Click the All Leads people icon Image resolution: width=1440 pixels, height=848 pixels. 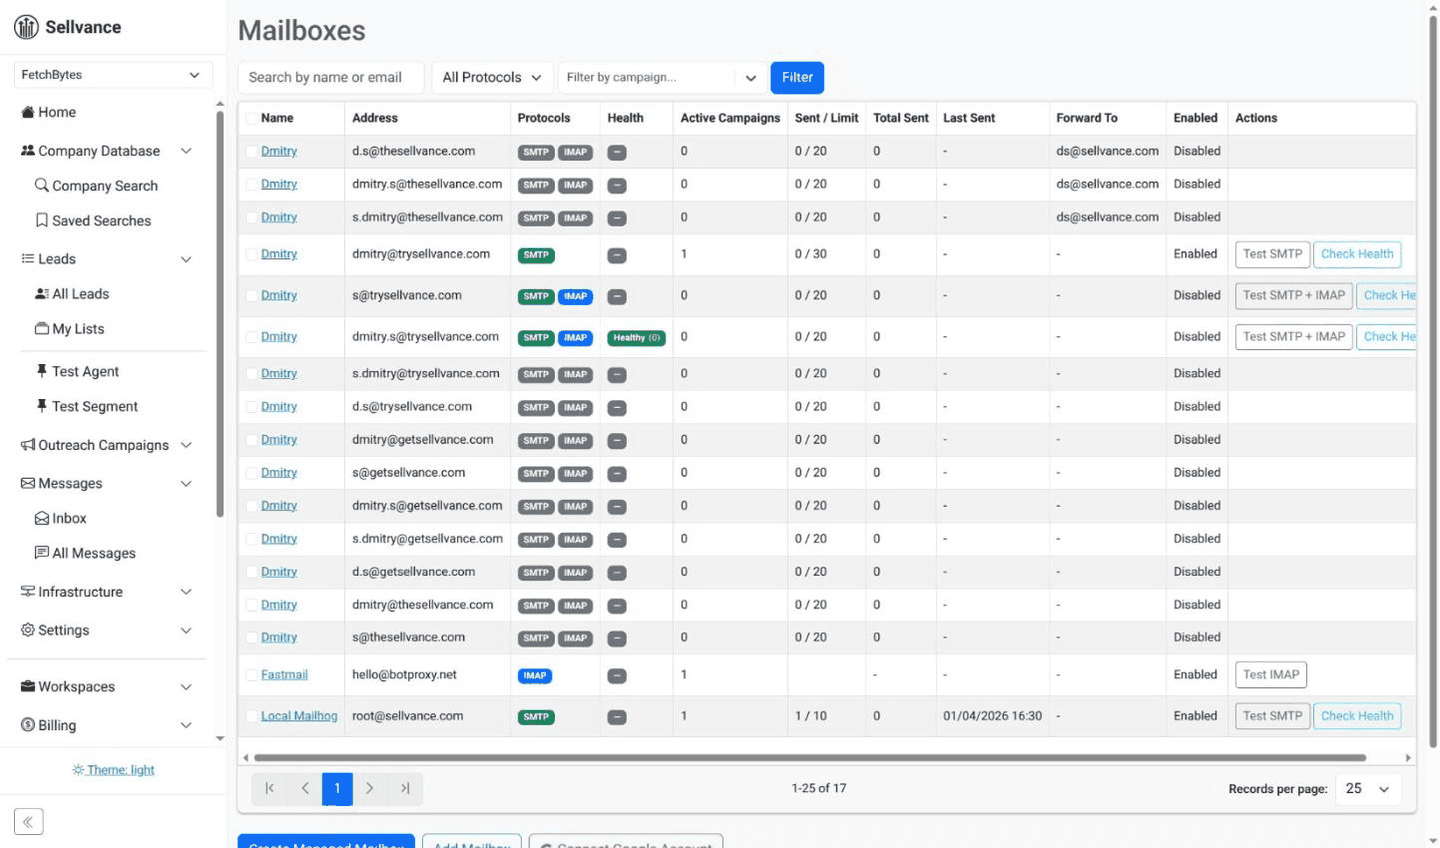(x=42, y=293)
